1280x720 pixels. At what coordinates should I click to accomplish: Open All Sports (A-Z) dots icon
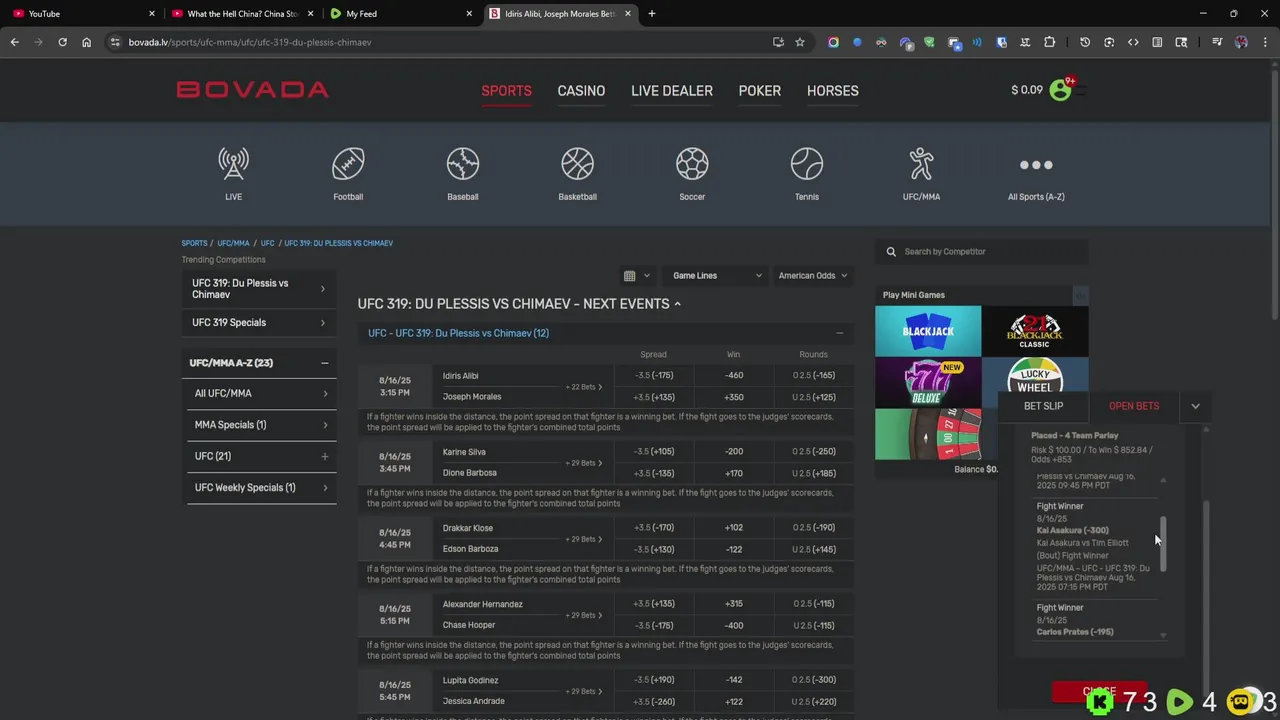pyautogui.click(x=1036, y=165)
